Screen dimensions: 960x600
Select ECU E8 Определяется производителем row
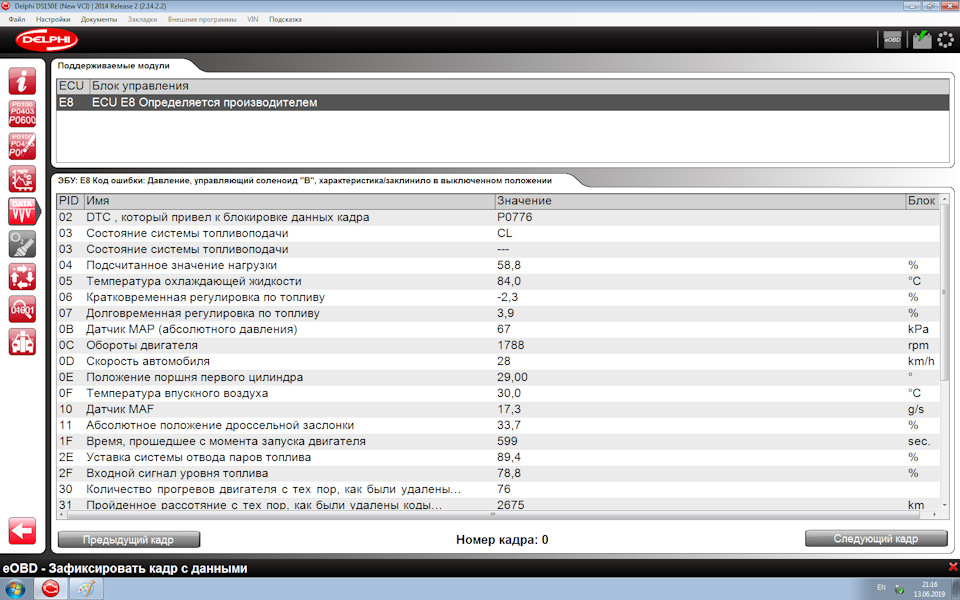pyautogui.click(x=502, y=102)
